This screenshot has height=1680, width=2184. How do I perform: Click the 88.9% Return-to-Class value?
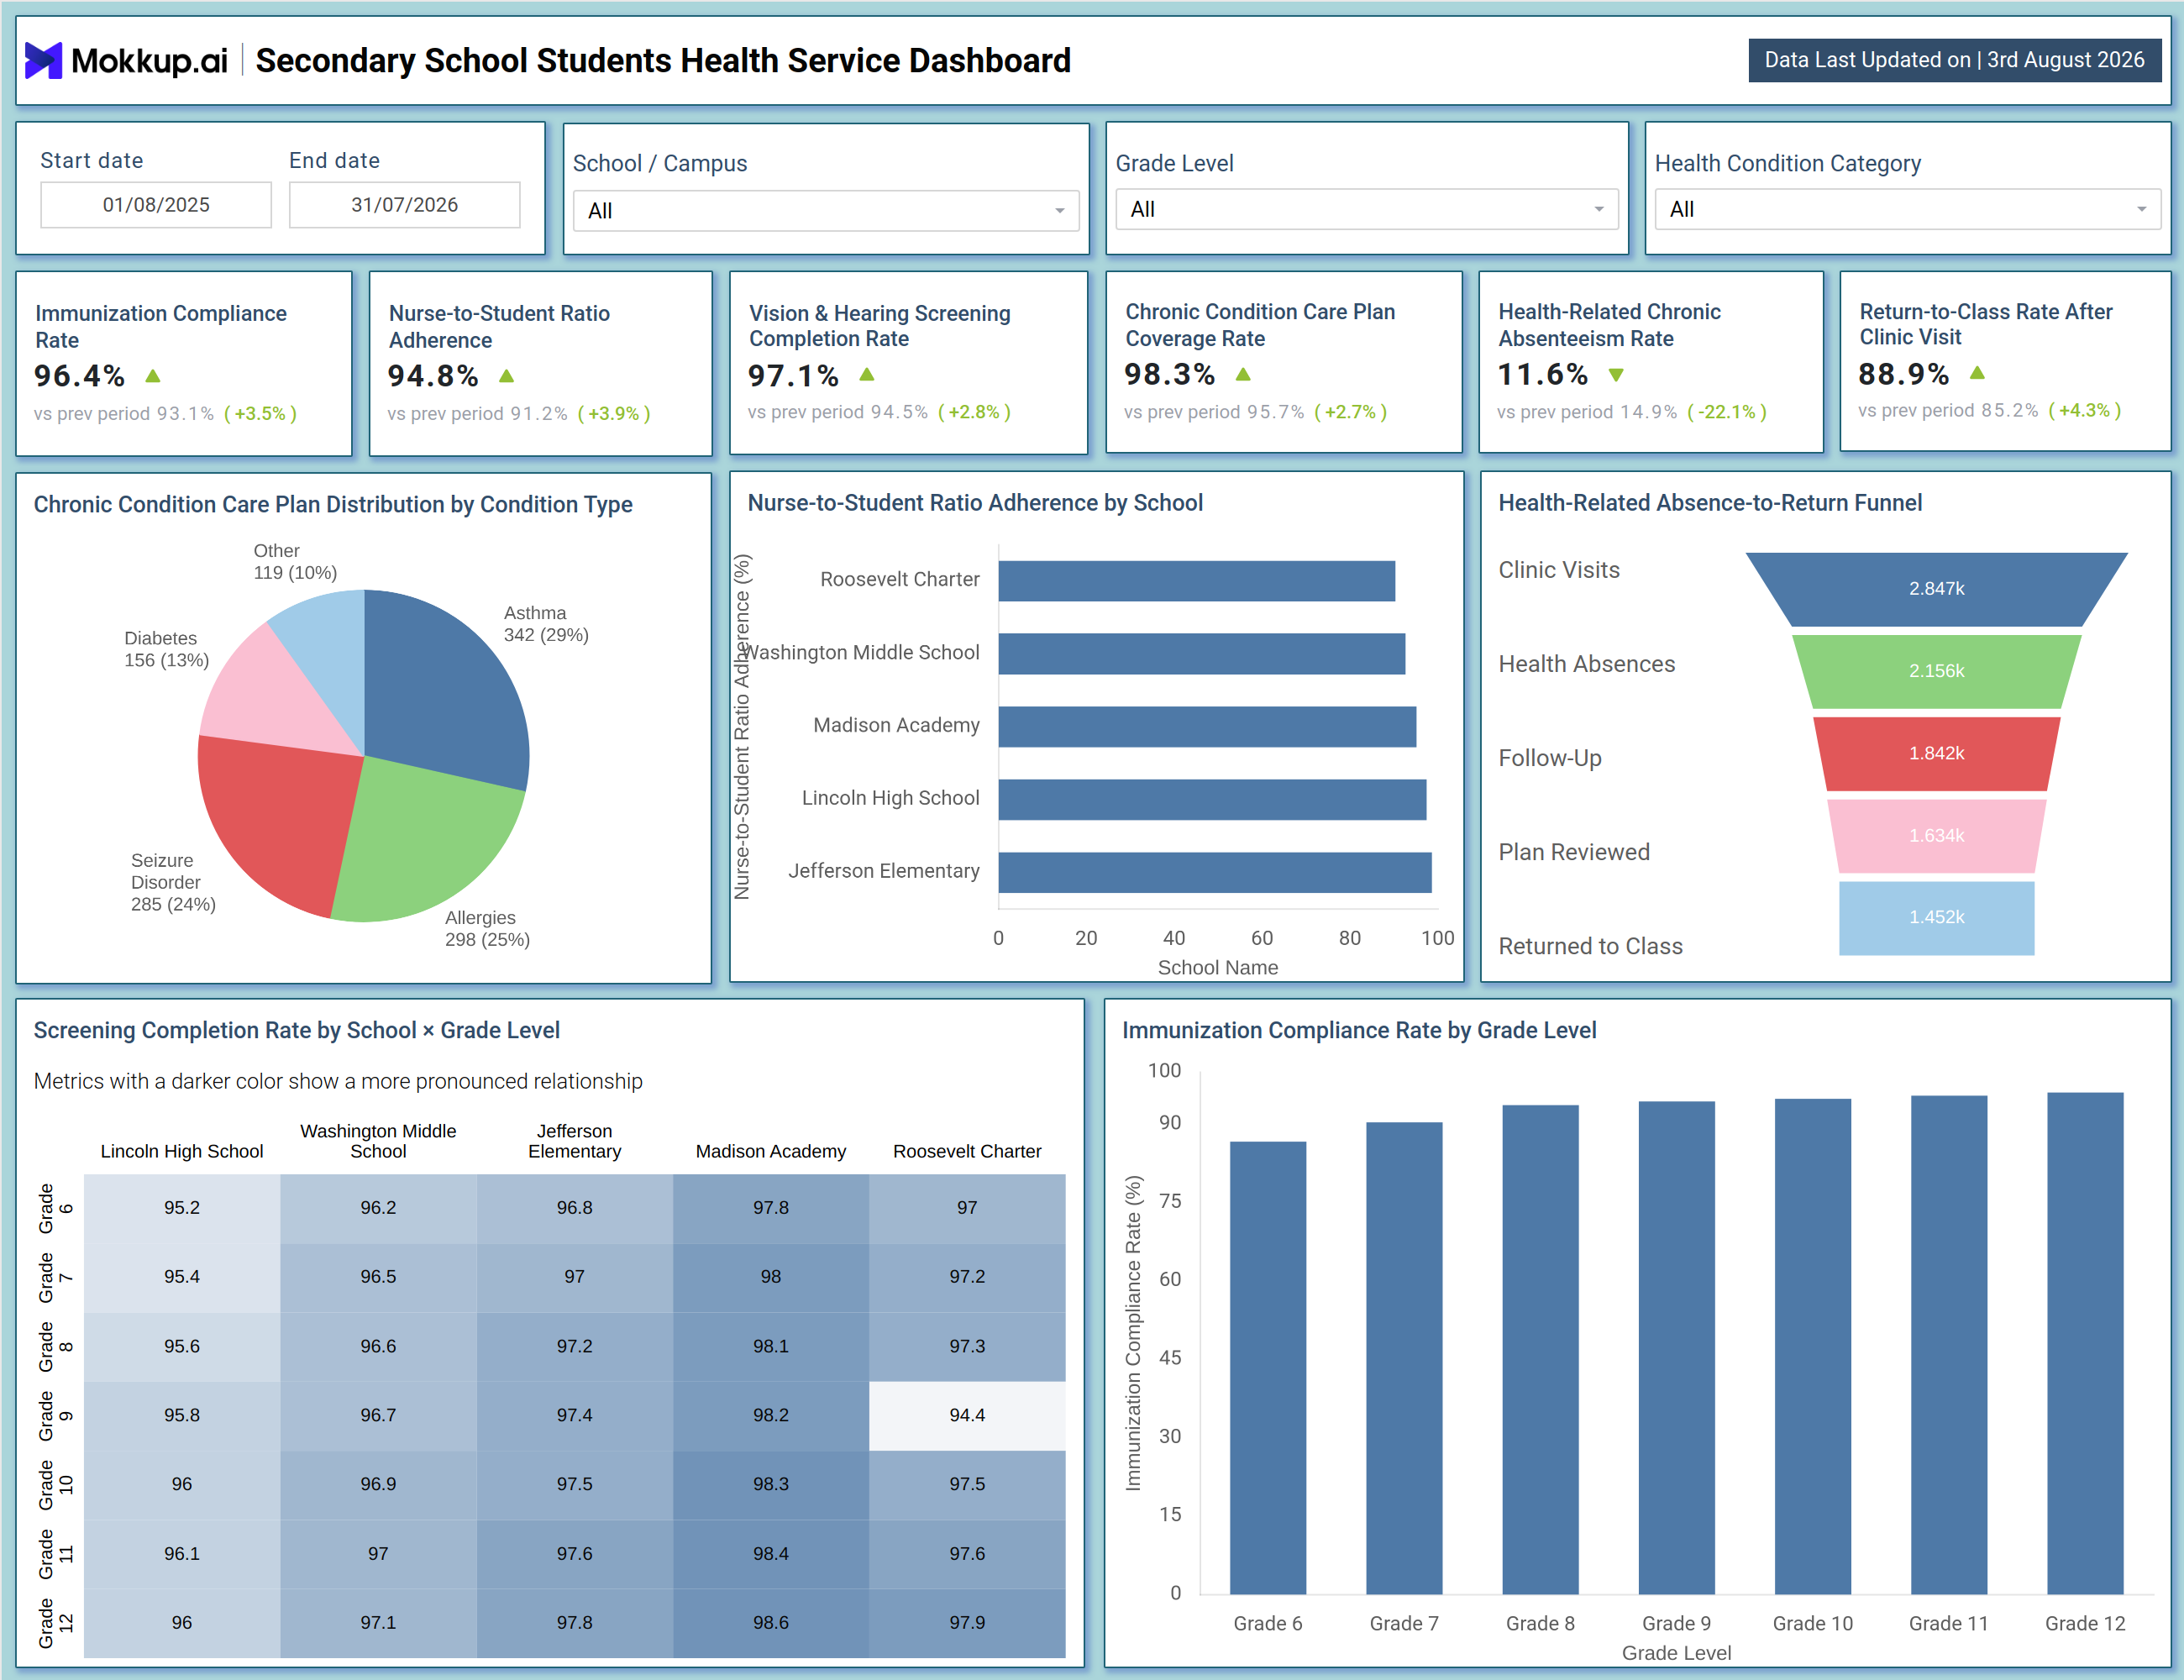[1903, 374]
